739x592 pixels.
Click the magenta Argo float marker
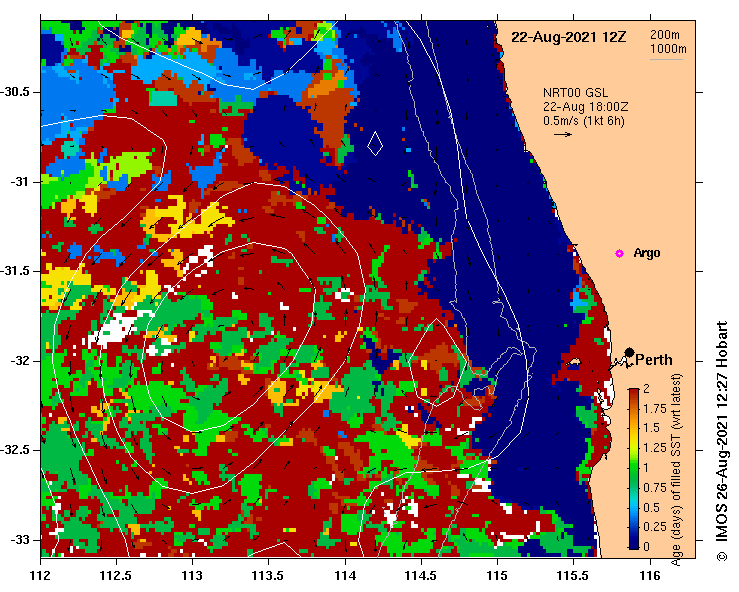(x=619, y=254)
